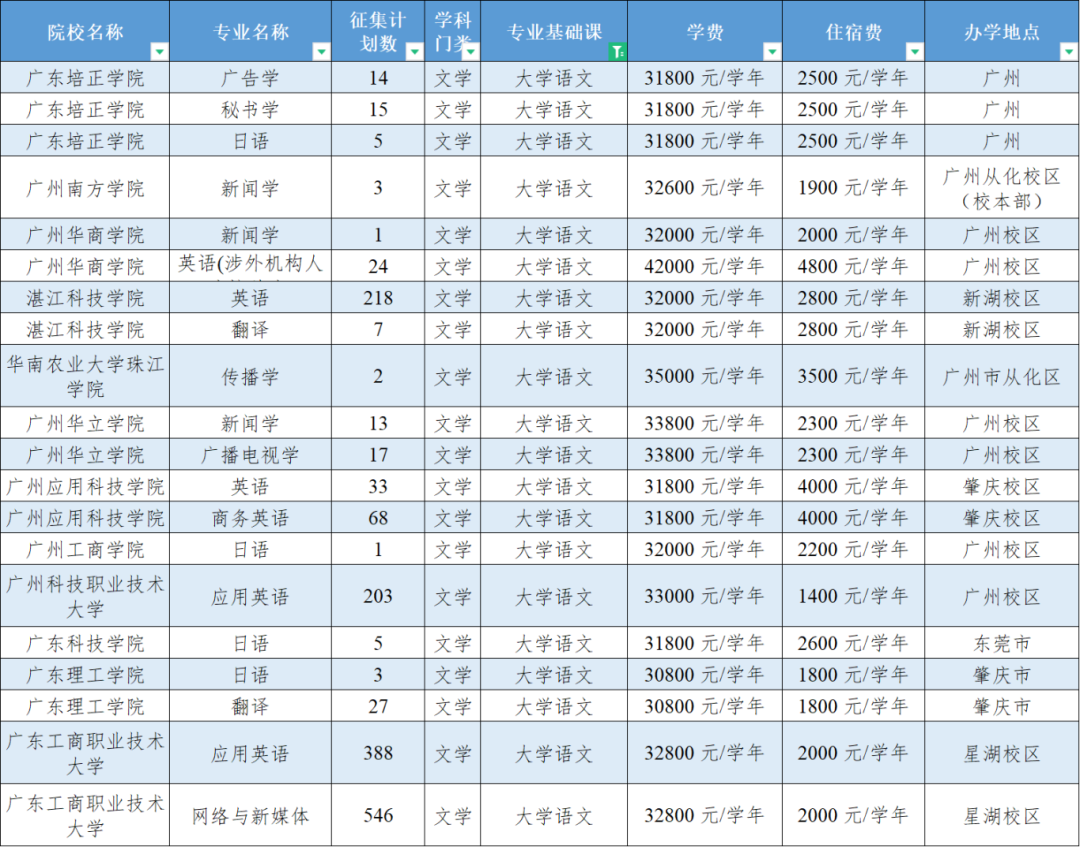Click the 广州南方学院 school cell
The width and height of the screenshot is (1080, 847).
coord(85,188)
